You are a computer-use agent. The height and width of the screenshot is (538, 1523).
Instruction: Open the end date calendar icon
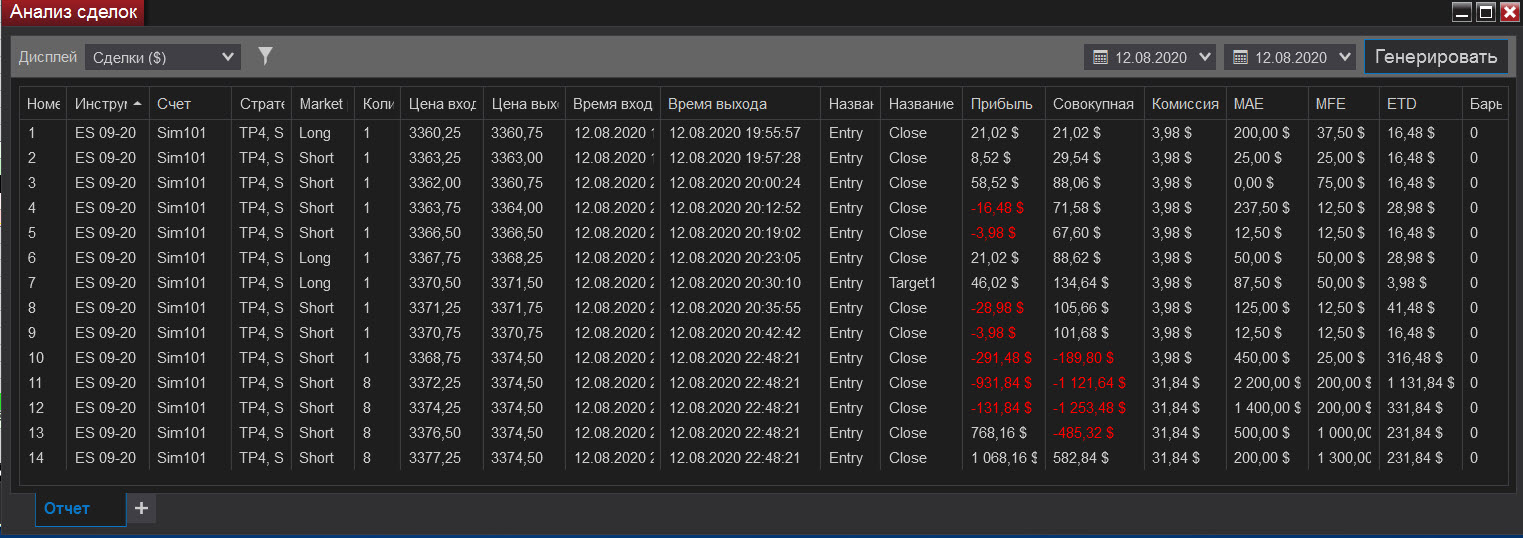coord(1240,57)
